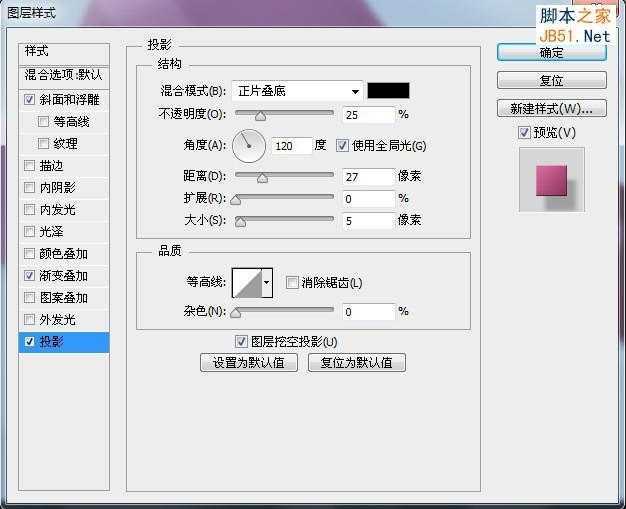
Task: Click the style preview thumbnail
Action: (x=552, y=180)
